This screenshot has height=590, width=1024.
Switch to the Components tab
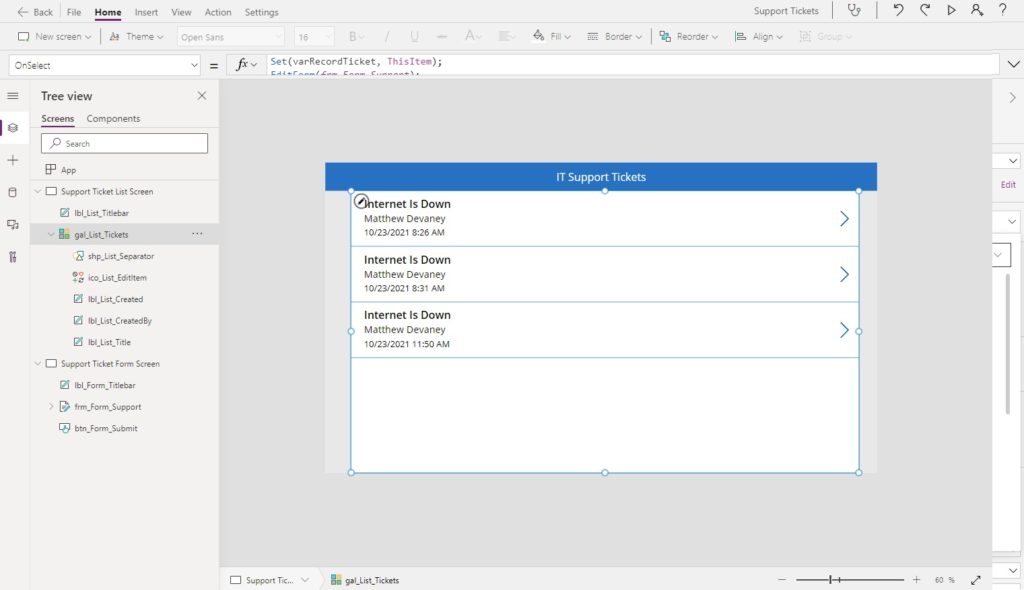coord(113,118)
